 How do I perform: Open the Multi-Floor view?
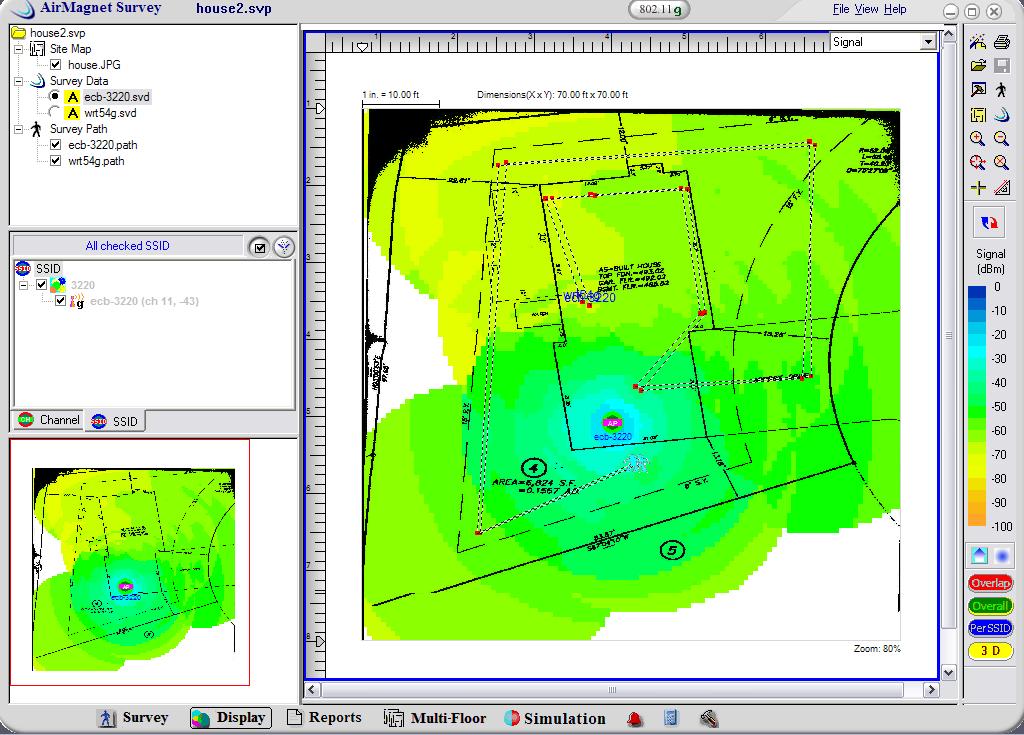(435, 718)
